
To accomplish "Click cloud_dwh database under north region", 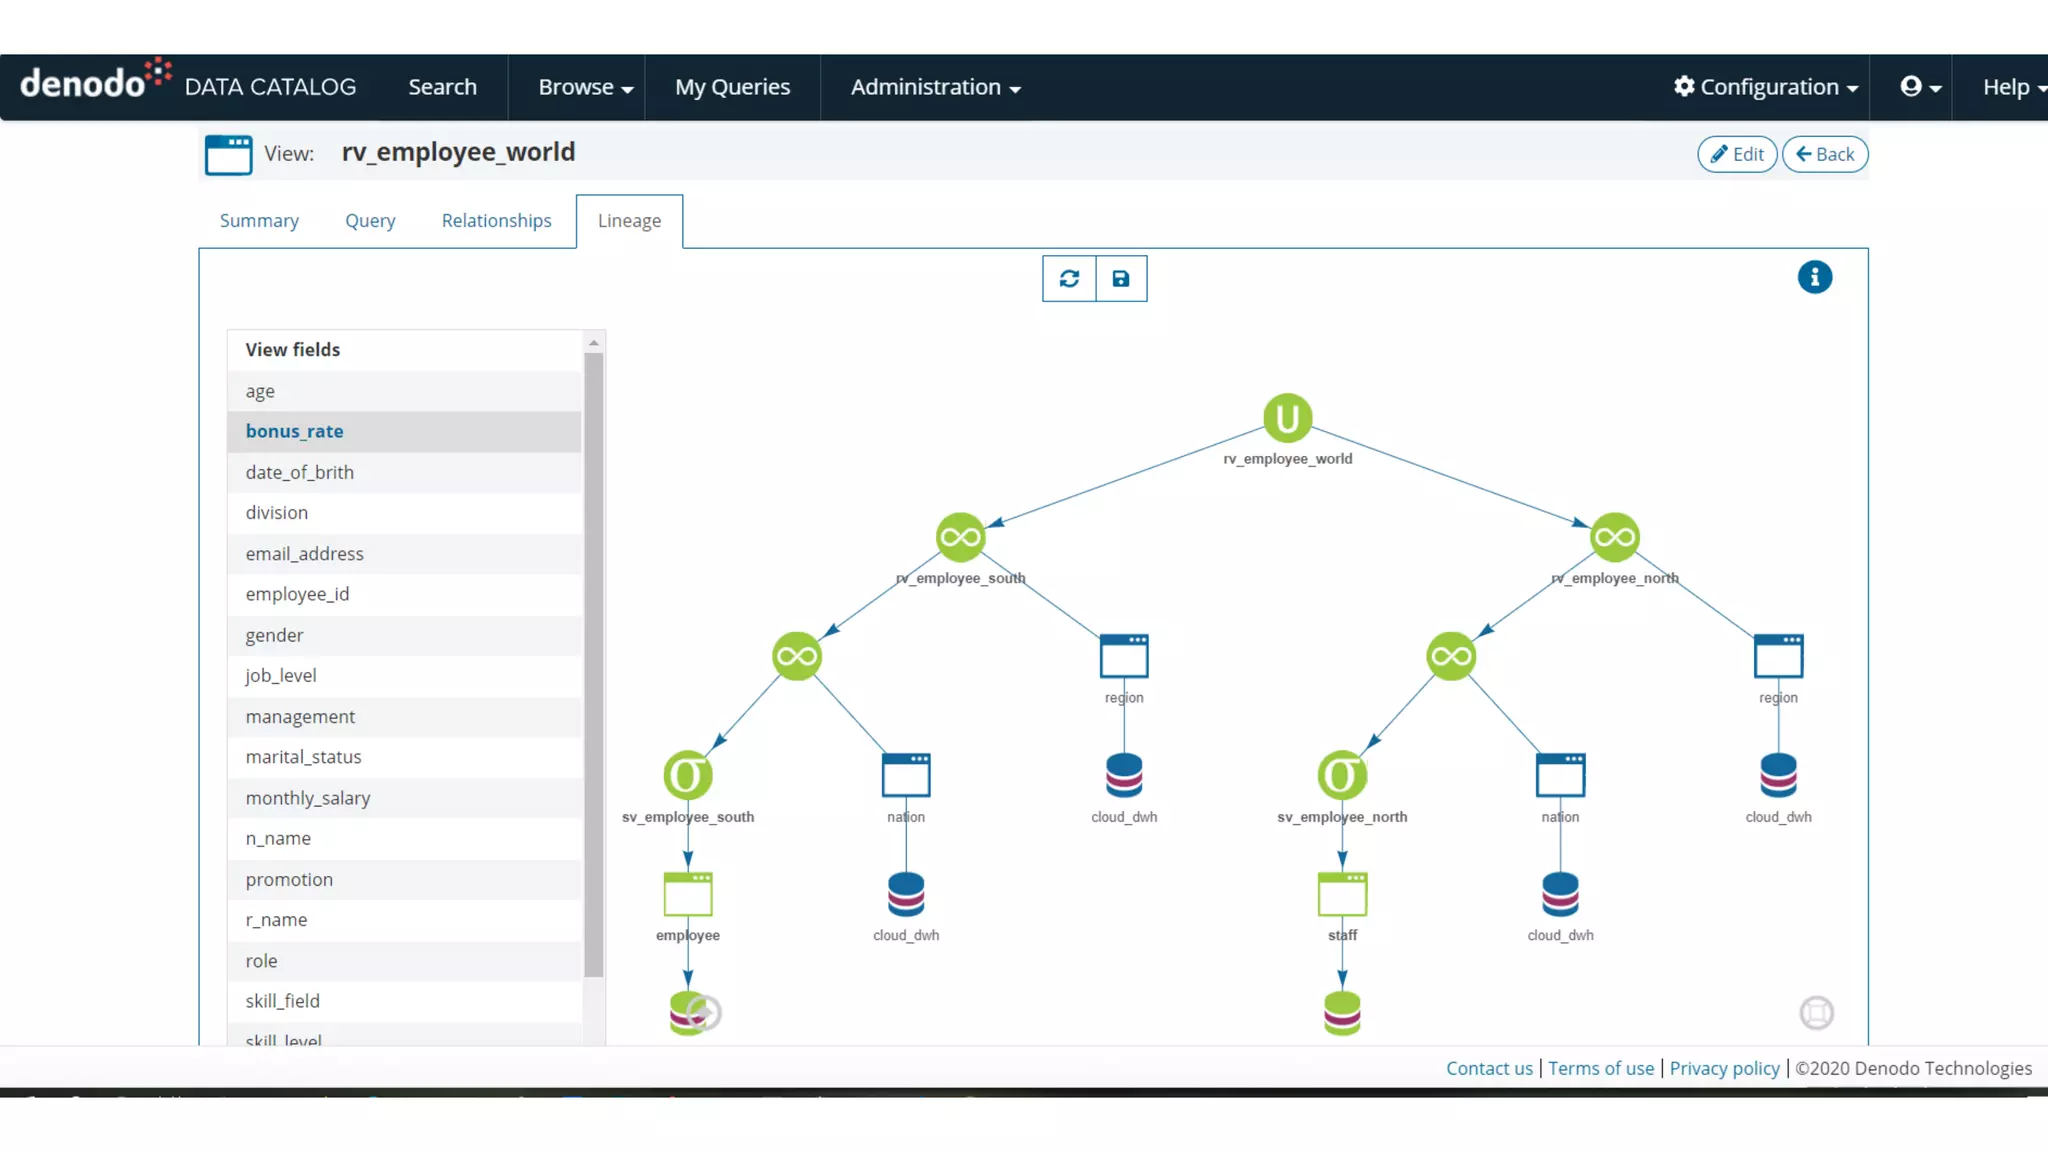I will pyautogui.click(x=1778, y=776).
